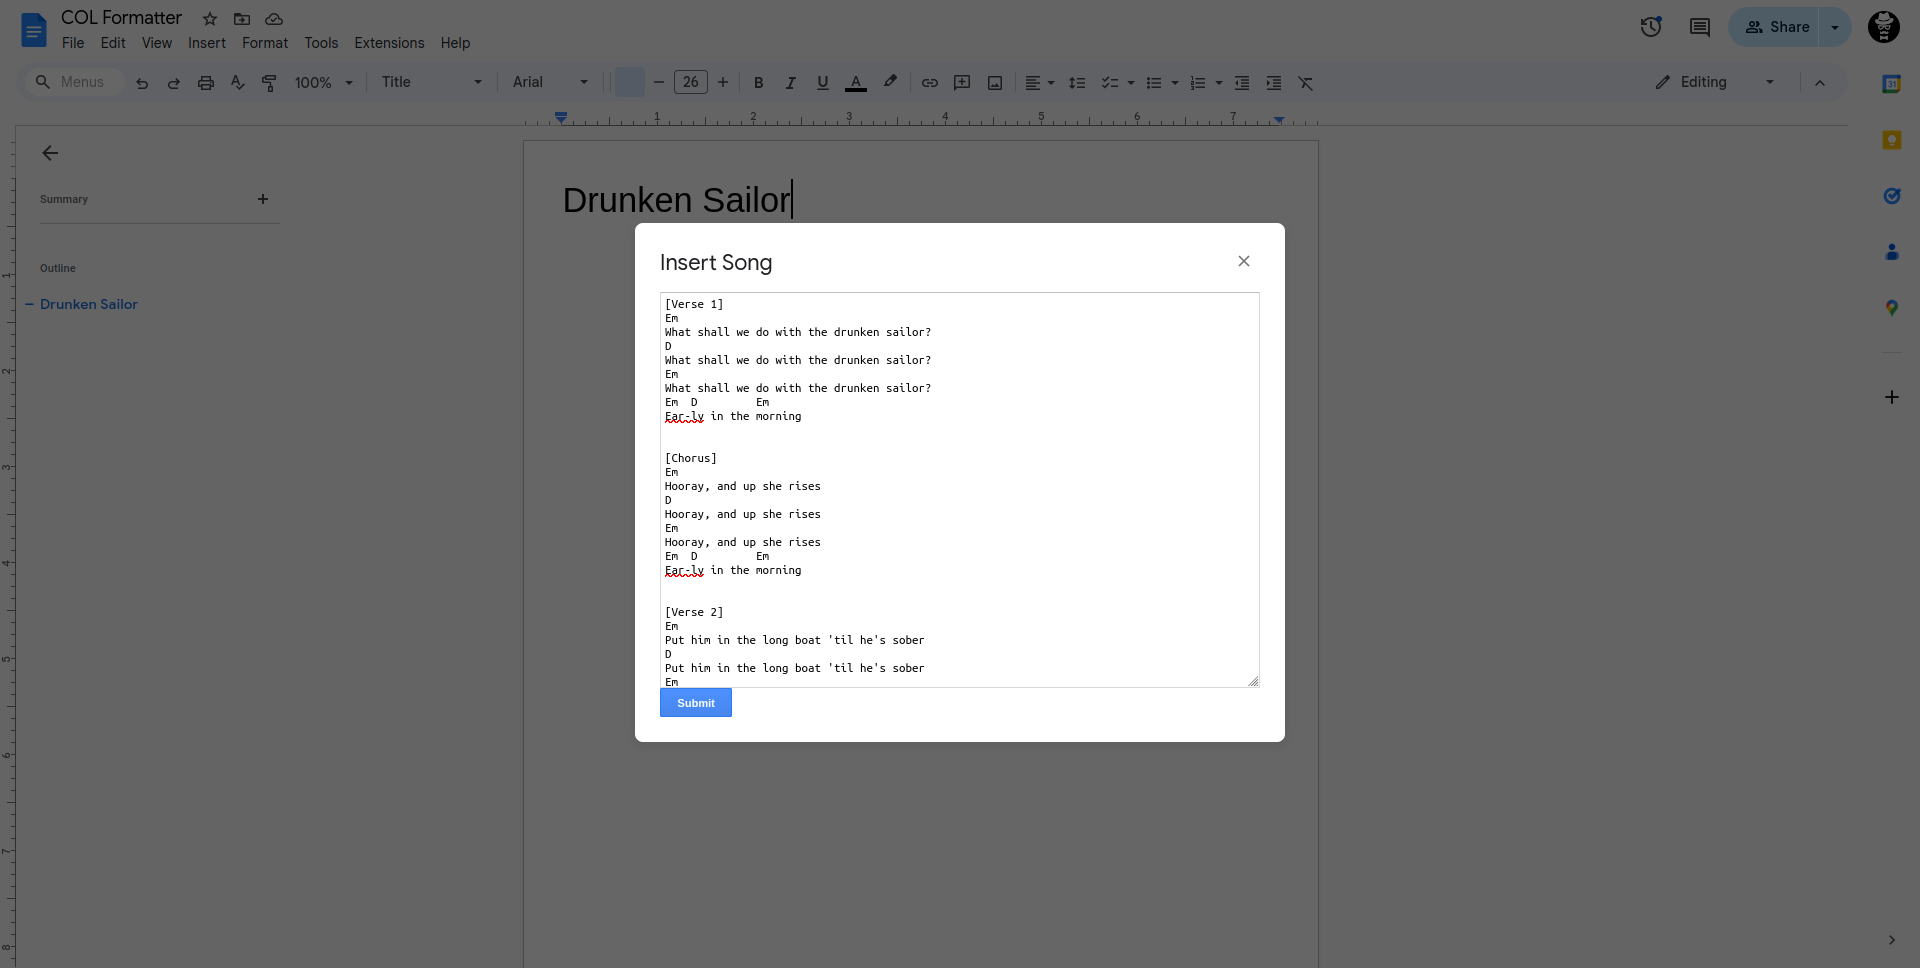Click the font size field showing 26

tap(691, 82)
